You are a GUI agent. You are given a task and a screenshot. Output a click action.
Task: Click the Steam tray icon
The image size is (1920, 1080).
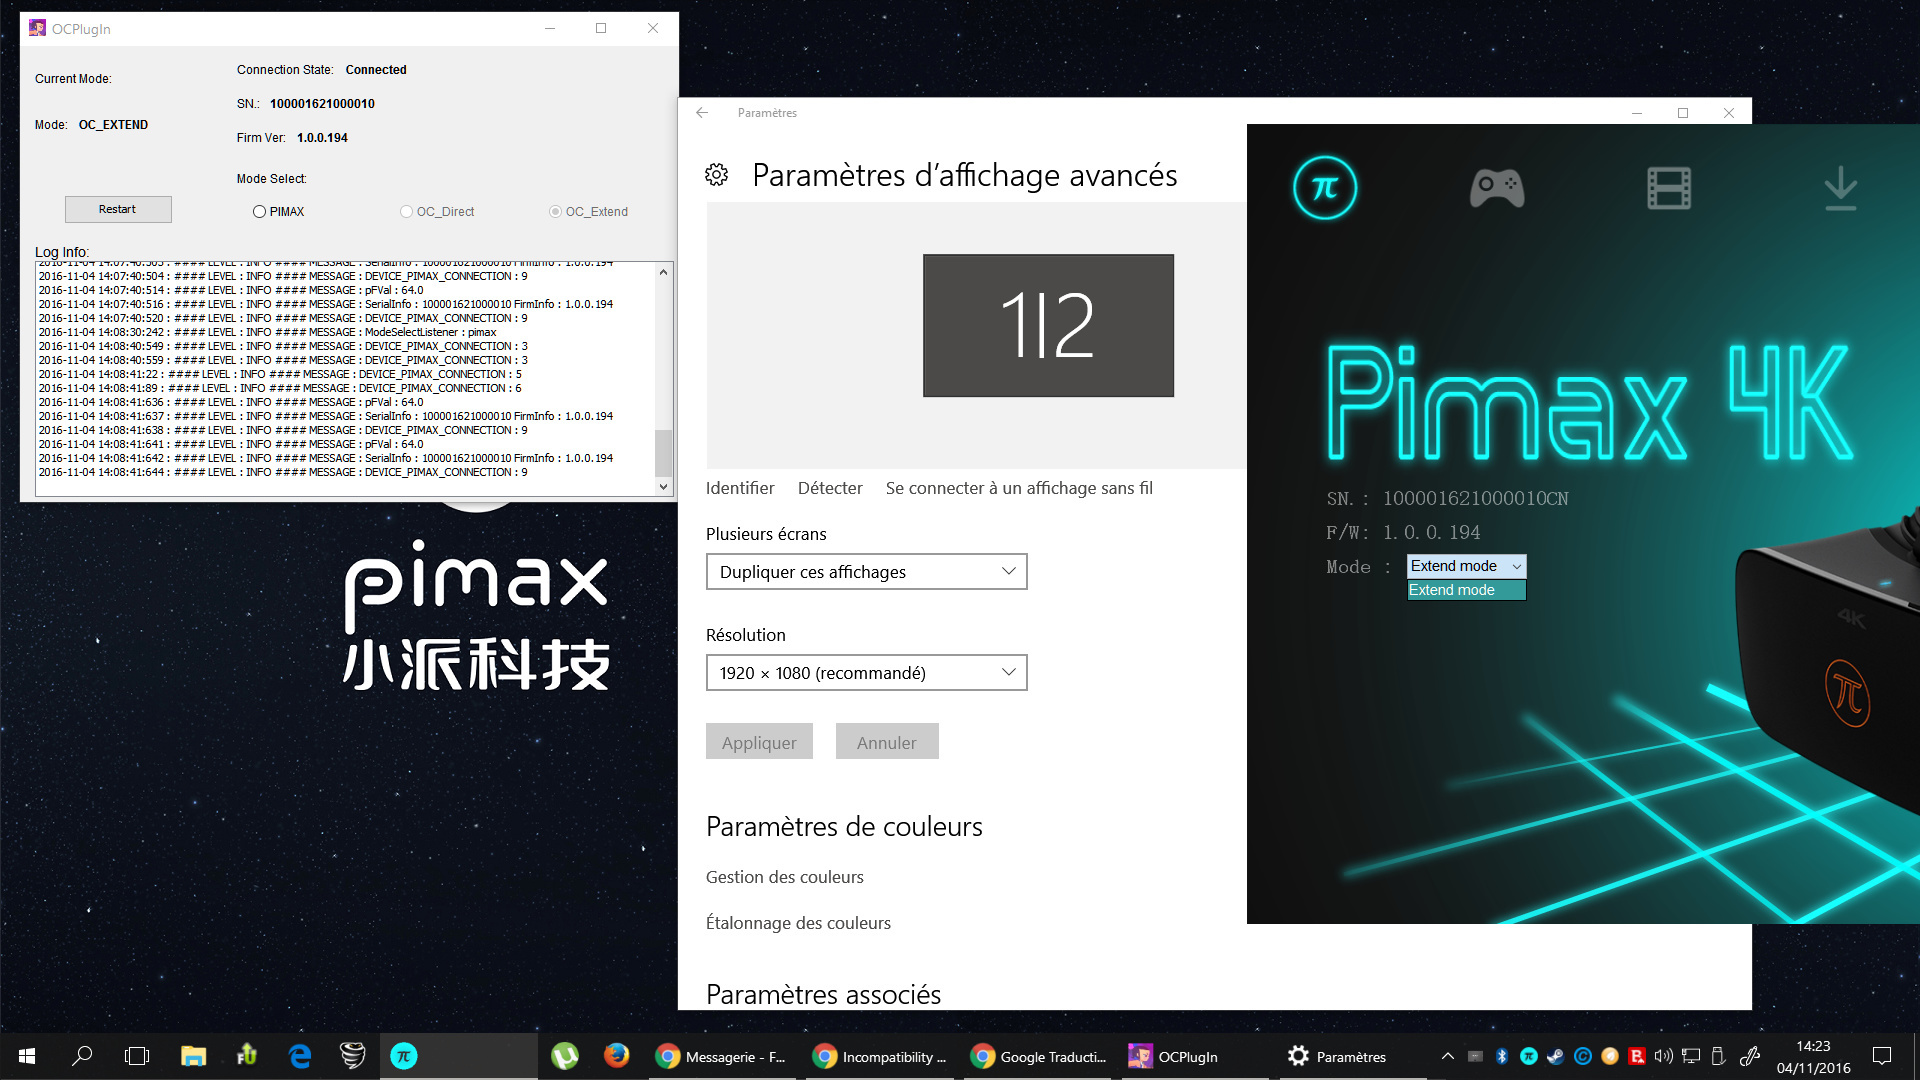(1556, 1056)
